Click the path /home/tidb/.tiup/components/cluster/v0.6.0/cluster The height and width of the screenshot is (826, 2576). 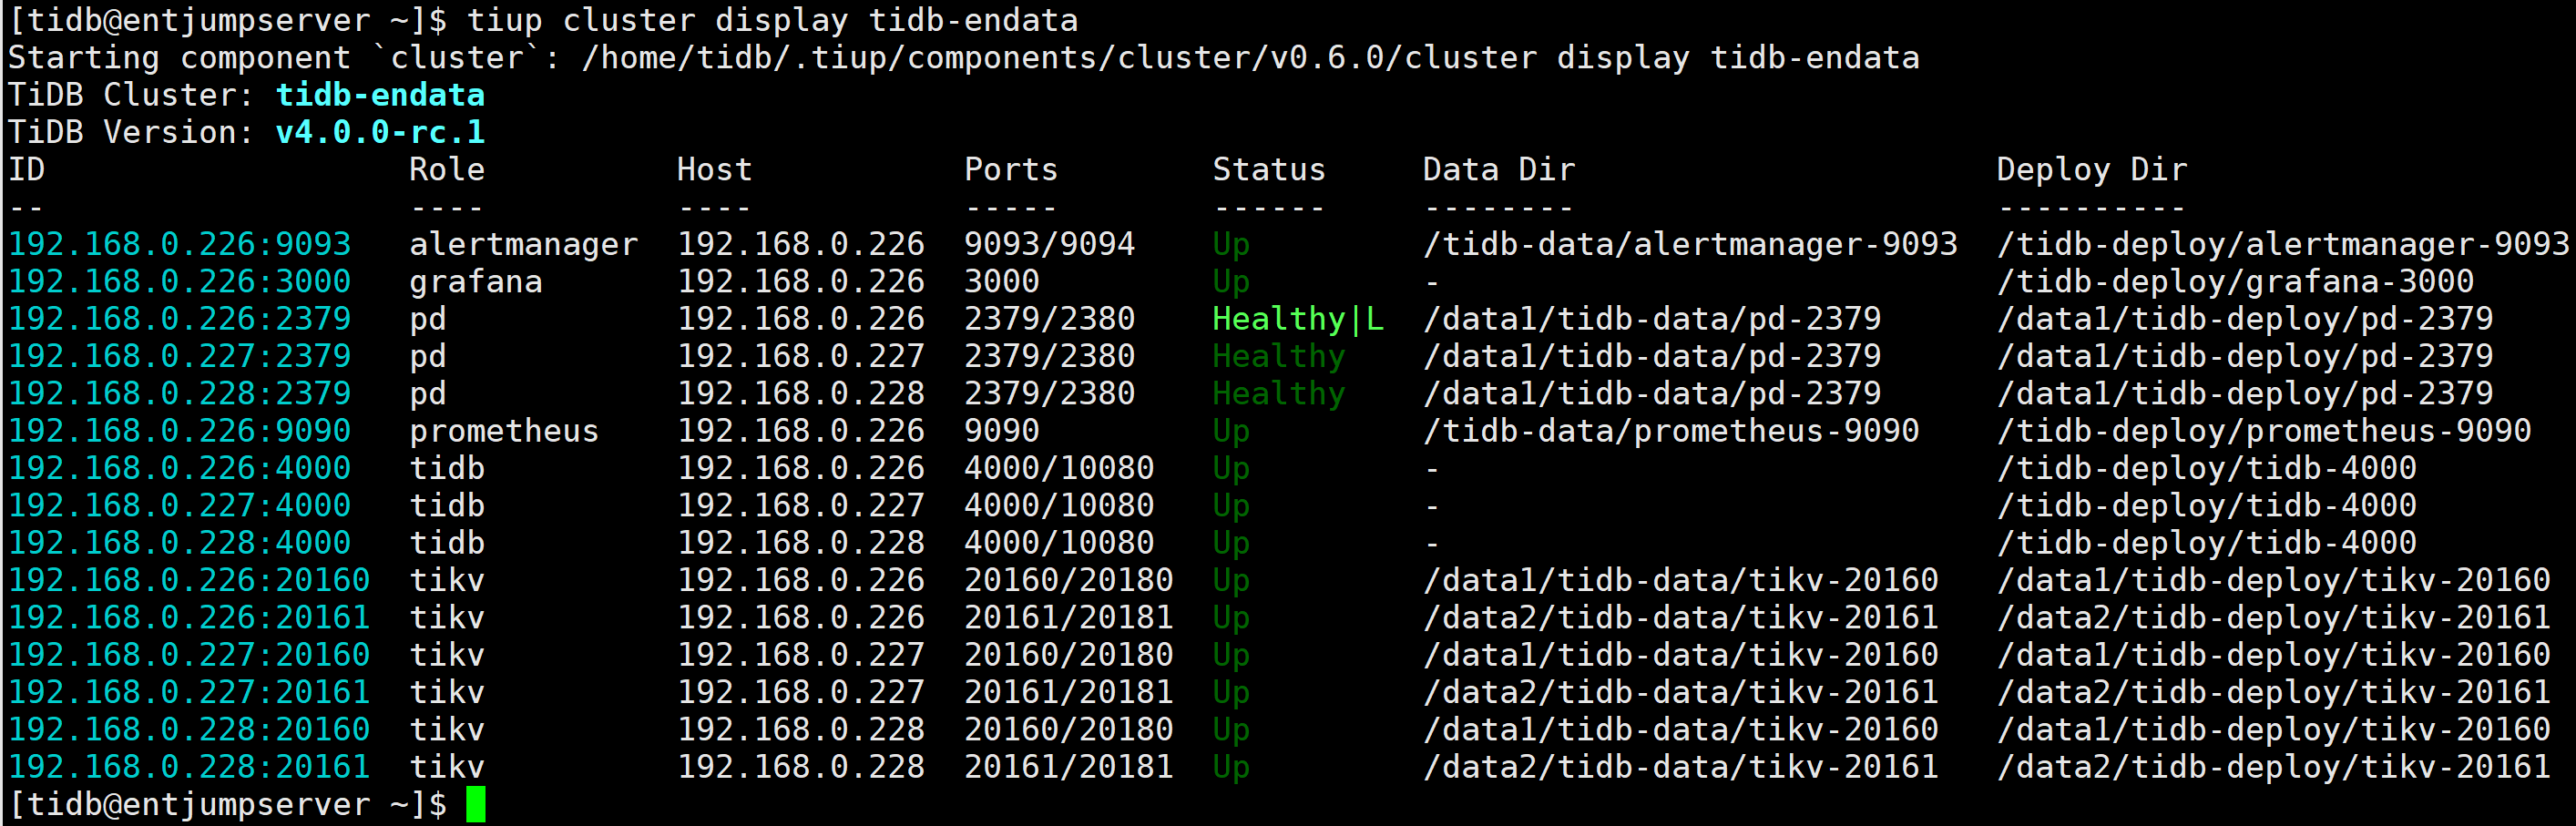point(1059,58)
